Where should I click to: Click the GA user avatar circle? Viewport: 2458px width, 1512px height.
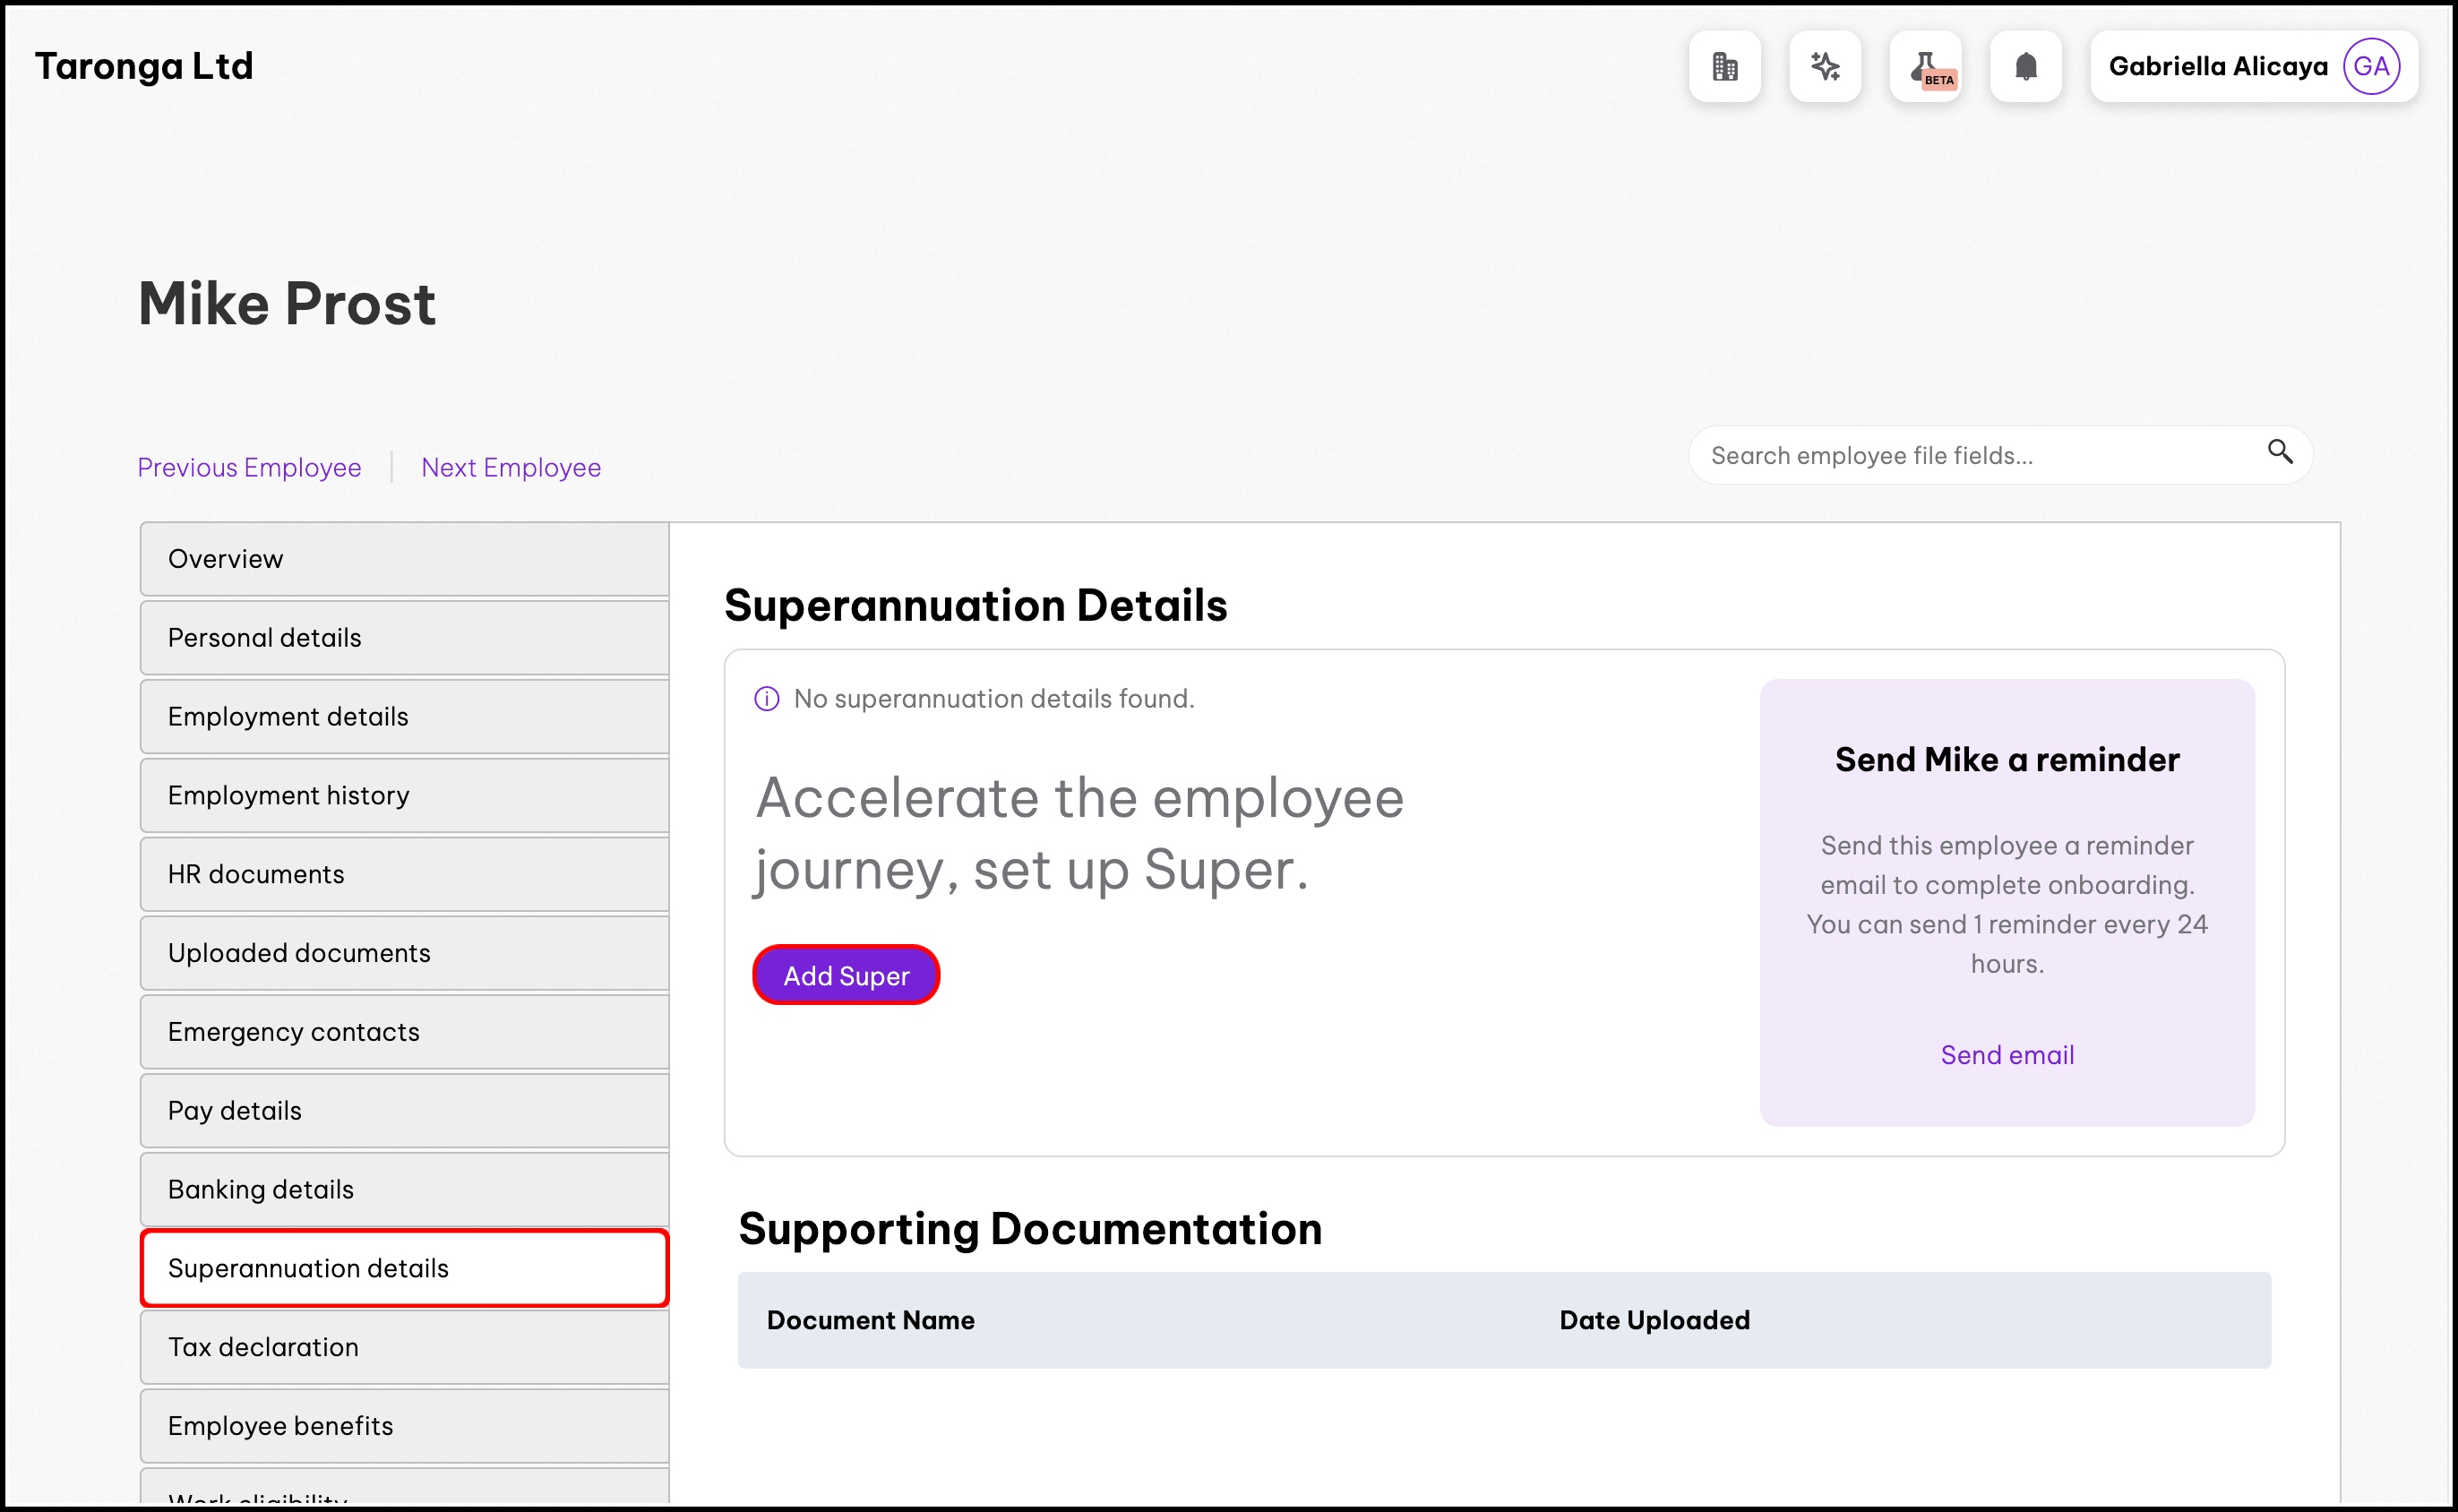[x=2371, y=67]
